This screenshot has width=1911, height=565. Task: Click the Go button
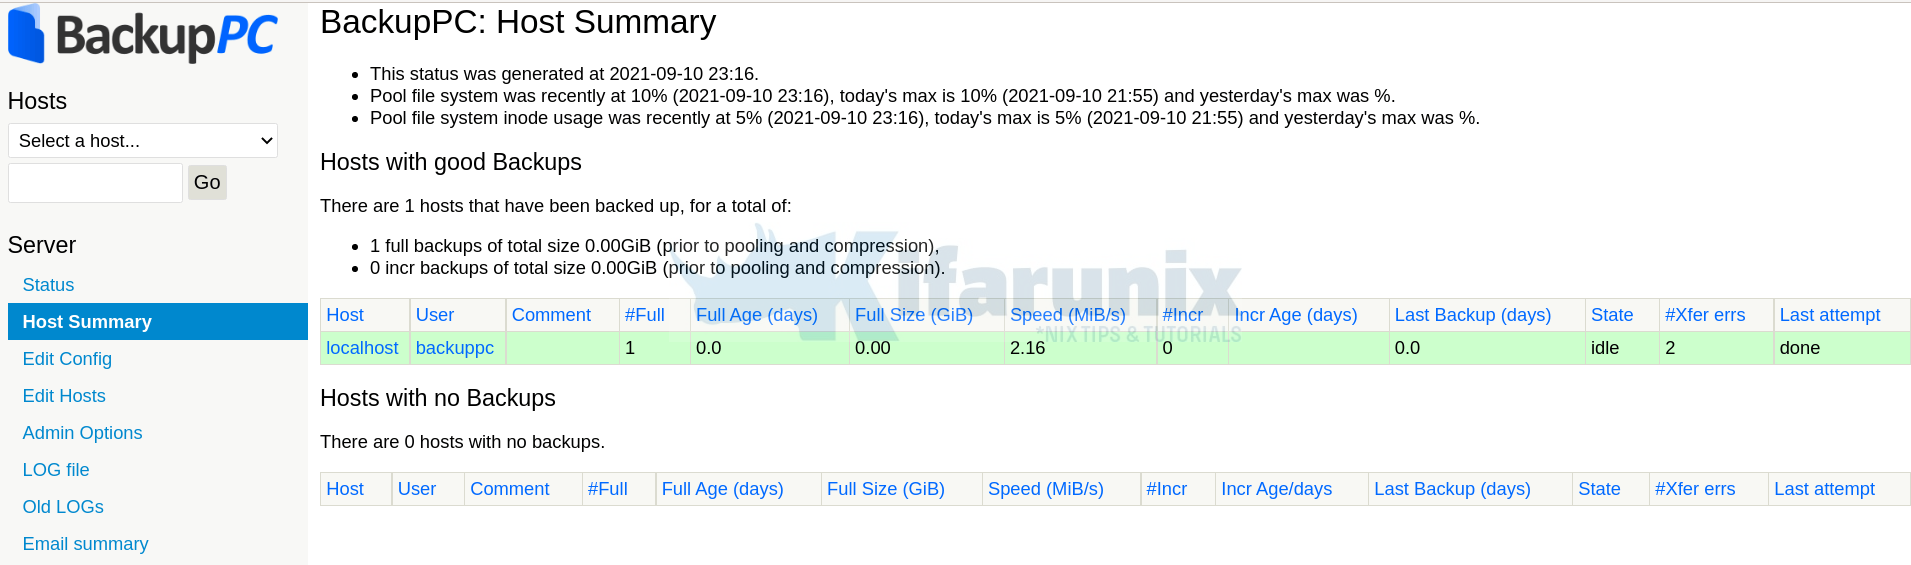pyautogui.click(x=207, y=182)
